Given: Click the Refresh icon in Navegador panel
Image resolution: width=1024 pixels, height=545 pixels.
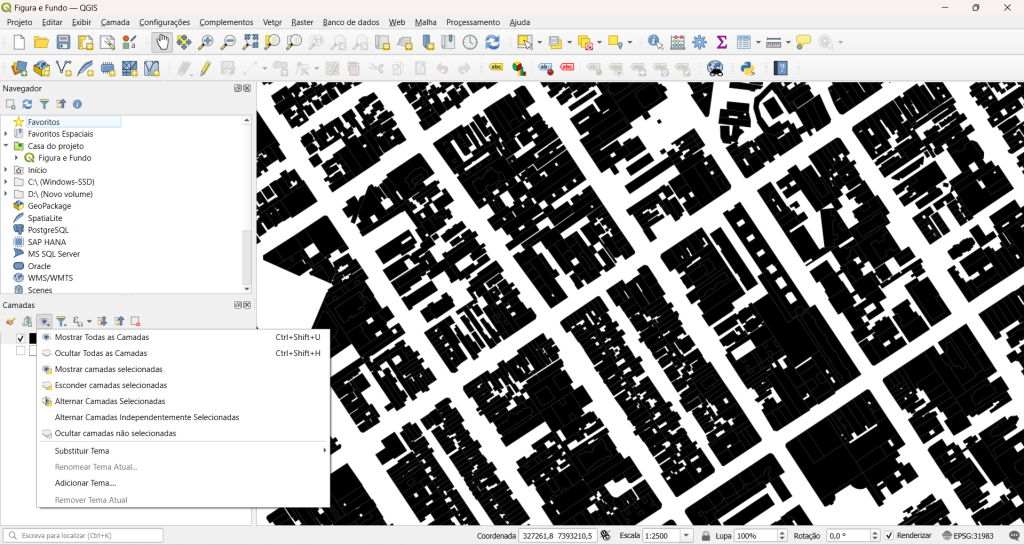Looking at the screenshot, I should pos(27,104).
